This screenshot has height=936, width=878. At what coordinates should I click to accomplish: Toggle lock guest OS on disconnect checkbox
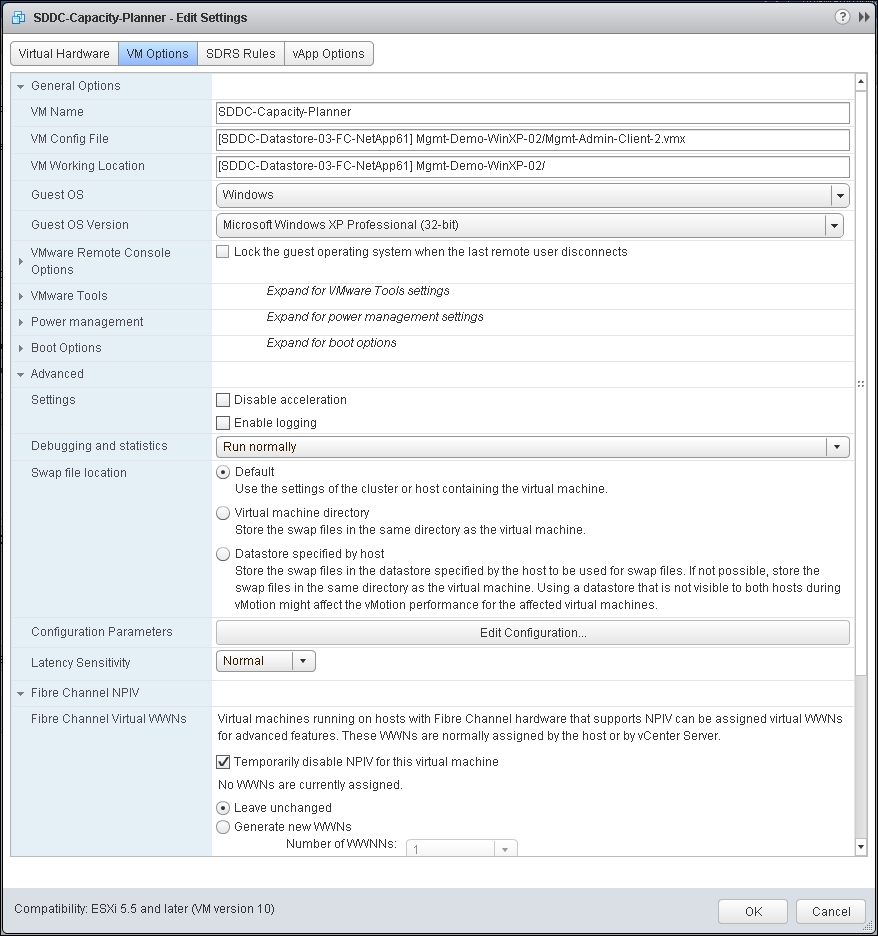click(x=223, y=252)
